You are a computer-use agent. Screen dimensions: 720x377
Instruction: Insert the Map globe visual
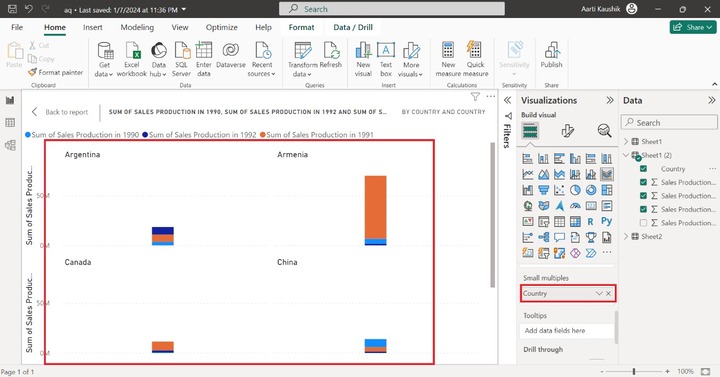pyautogui.click(x=528, y=206)
